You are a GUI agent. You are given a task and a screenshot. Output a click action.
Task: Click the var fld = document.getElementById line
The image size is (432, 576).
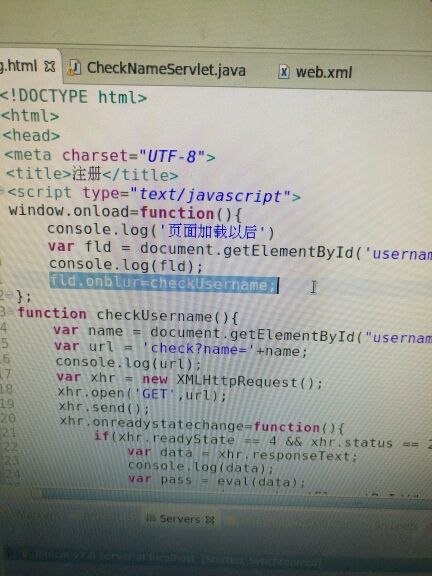(240, 251)
